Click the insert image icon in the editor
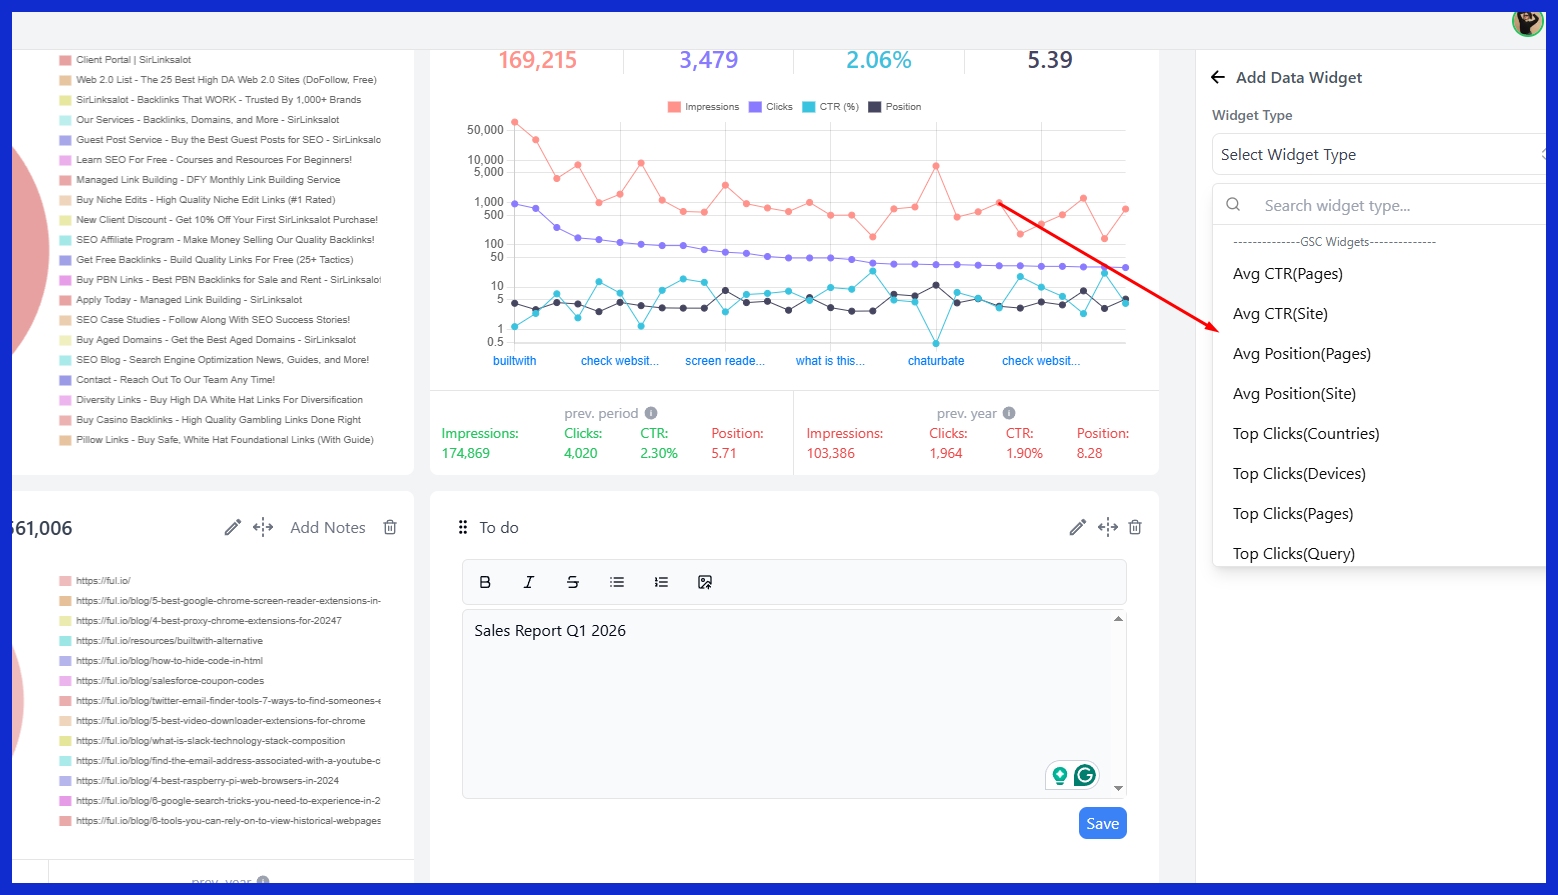 (705, 581)
